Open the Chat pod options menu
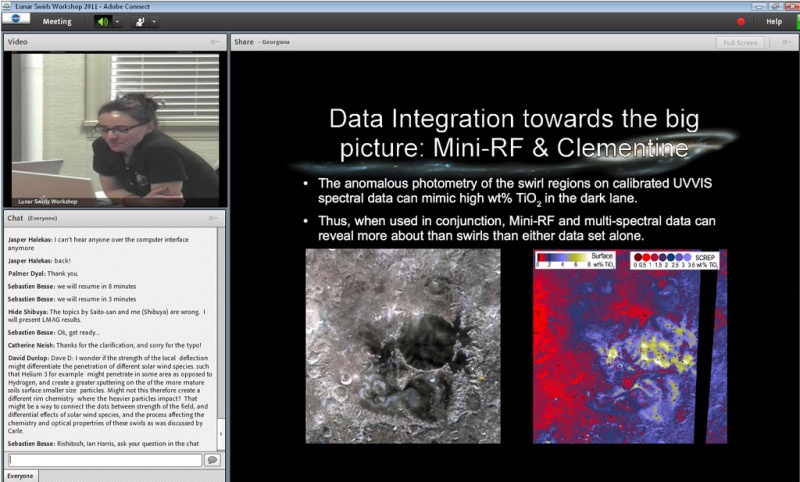 (214, 218)
